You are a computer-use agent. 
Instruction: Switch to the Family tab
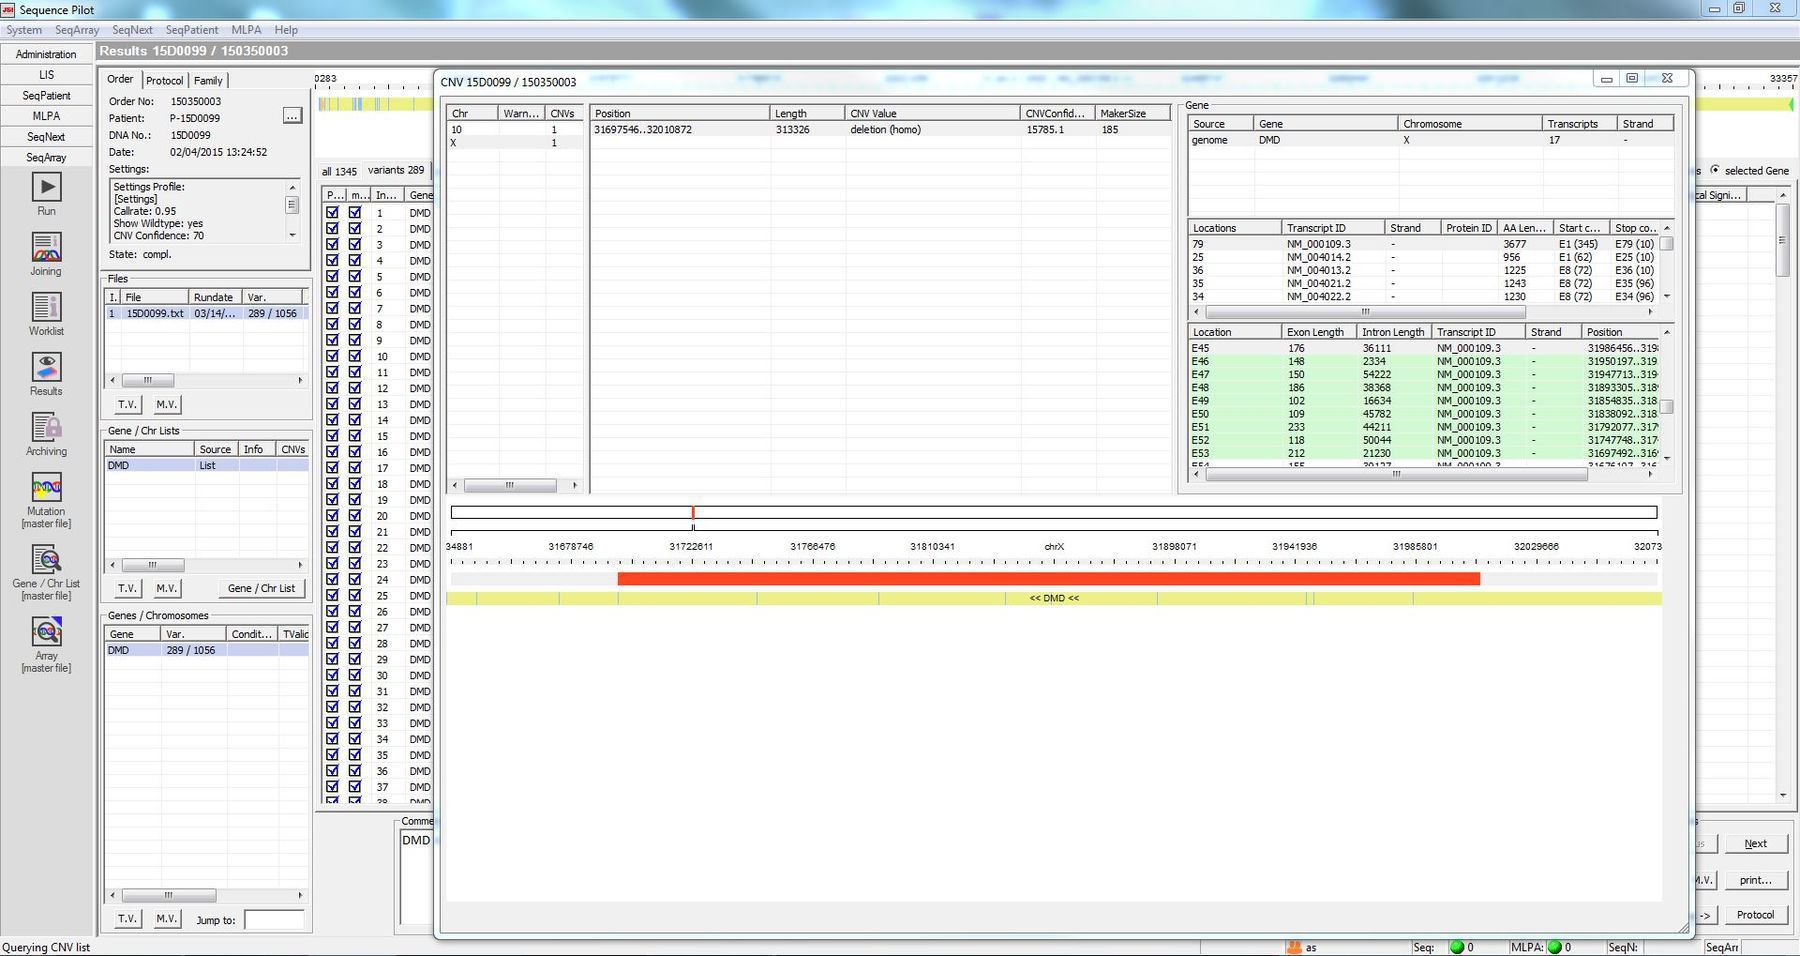pyautogui.click(x=208, y=80)
